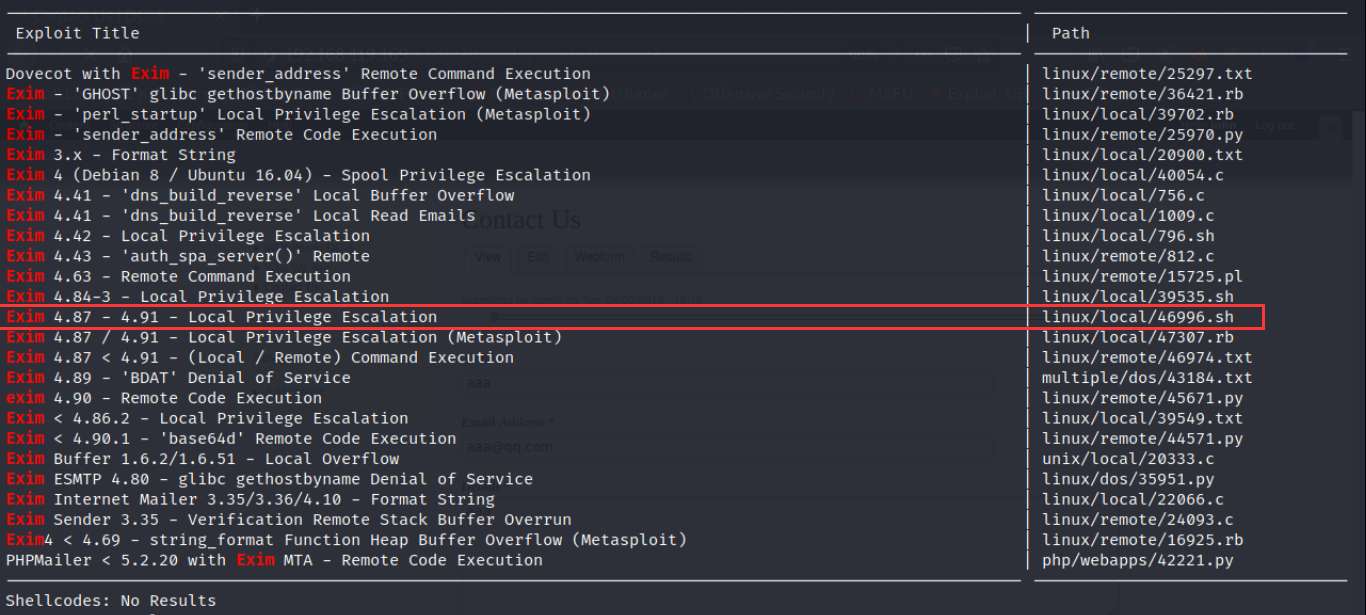Select Exim 4.87 / 4.91 Metasploit escalation title

[284, 337]
